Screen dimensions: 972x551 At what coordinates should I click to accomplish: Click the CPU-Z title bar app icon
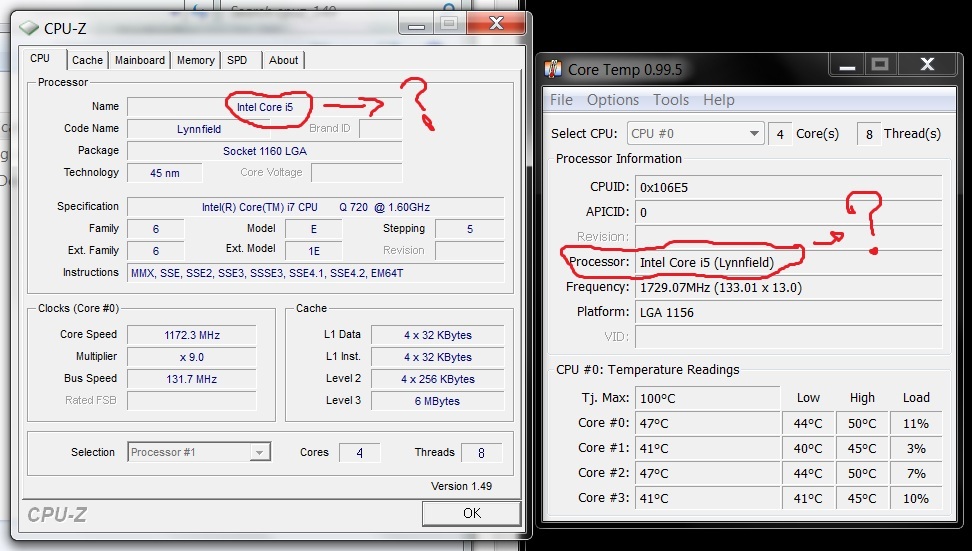click(x=29, y=28)
